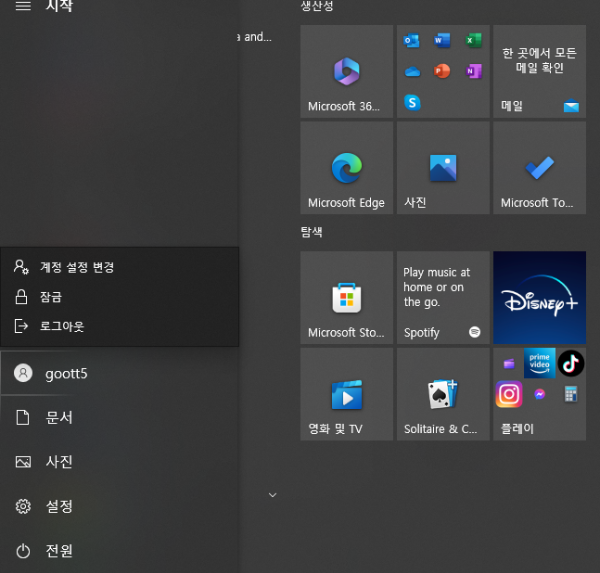Open the 사진 (Photos) tile
The height and width of the screenshot is (573, 600).
[443, 168]
